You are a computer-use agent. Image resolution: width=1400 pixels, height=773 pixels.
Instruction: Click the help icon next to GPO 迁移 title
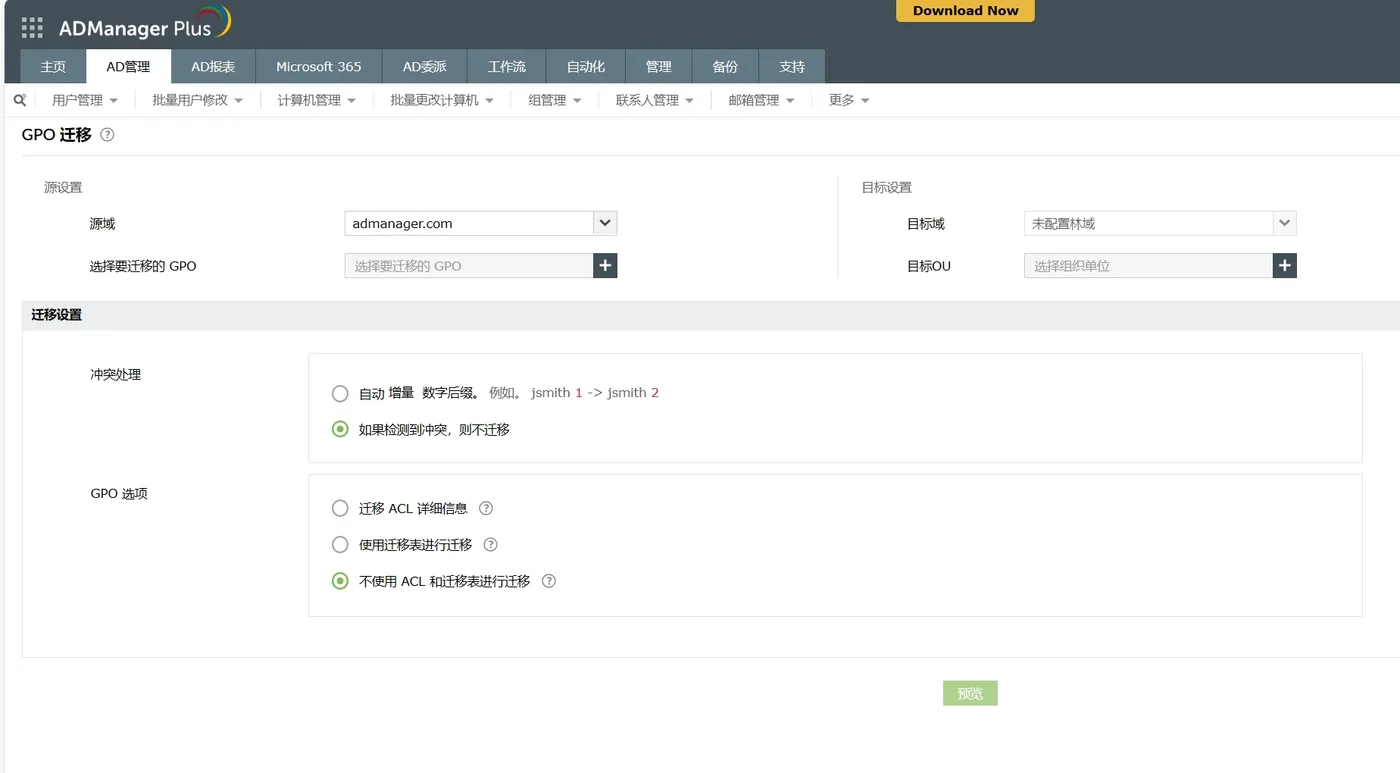click(x=106, y=134)
